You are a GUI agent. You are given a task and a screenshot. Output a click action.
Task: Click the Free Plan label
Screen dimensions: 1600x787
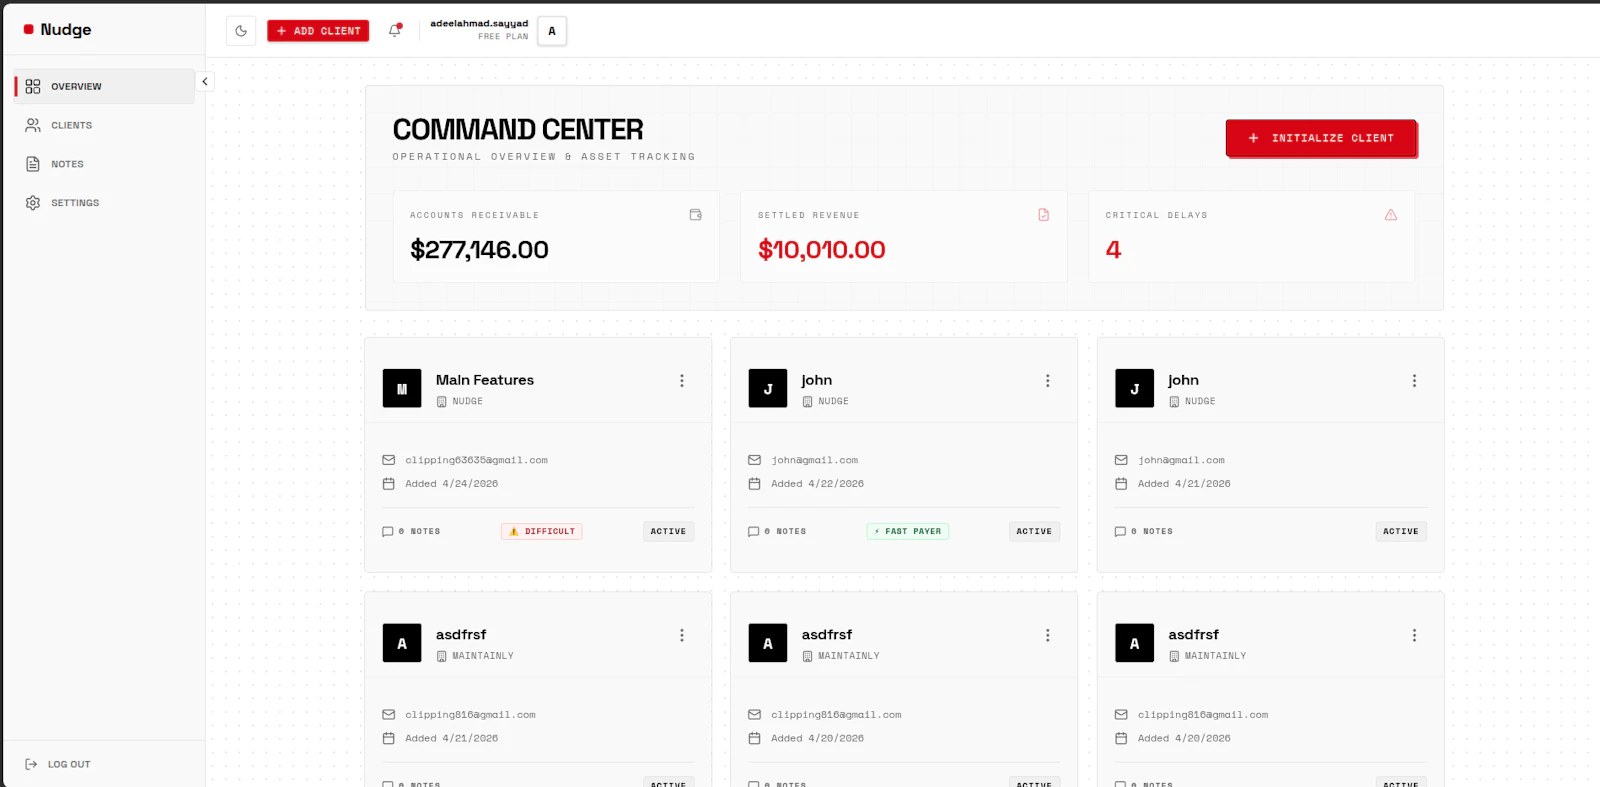coord(503,37)
